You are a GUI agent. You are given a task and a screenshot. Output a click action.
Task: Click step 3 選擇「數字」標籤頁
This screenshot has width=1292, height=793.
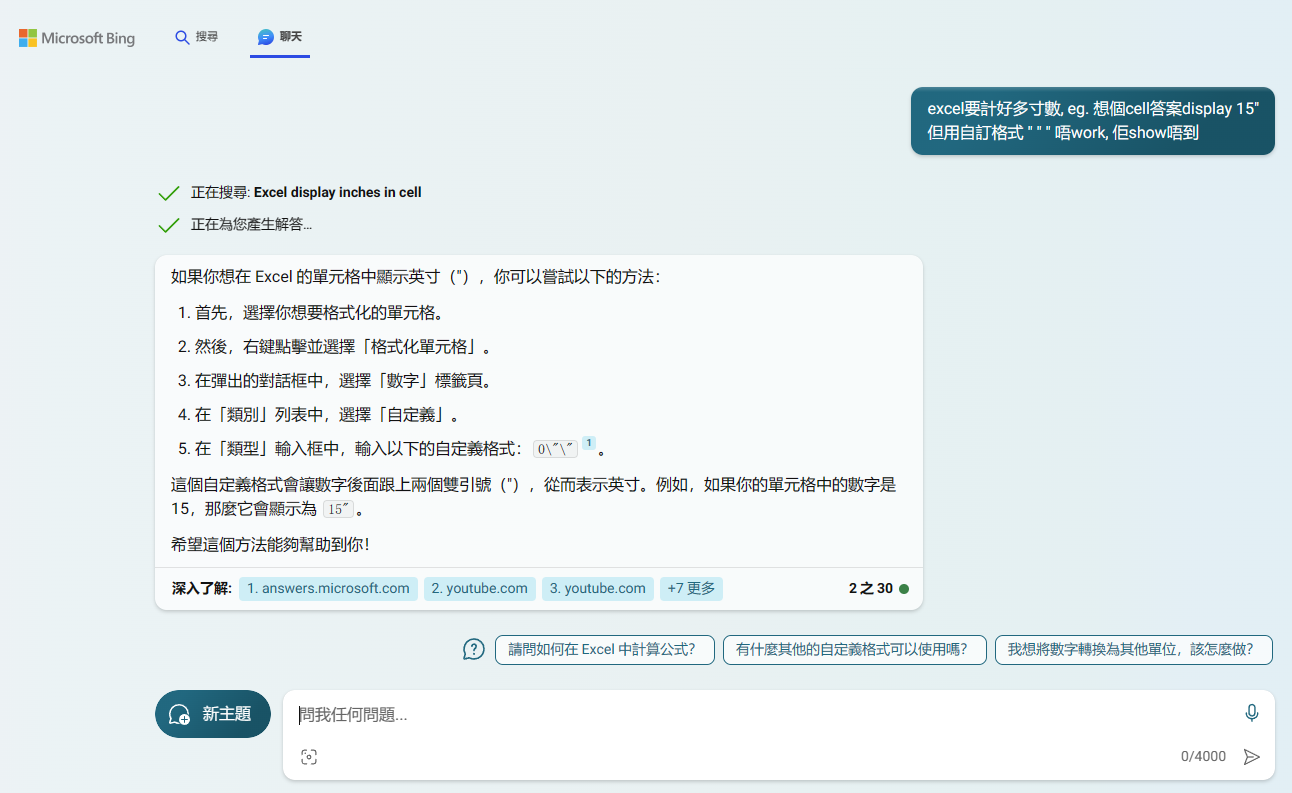pyautogui.click(x=344, y=381)
